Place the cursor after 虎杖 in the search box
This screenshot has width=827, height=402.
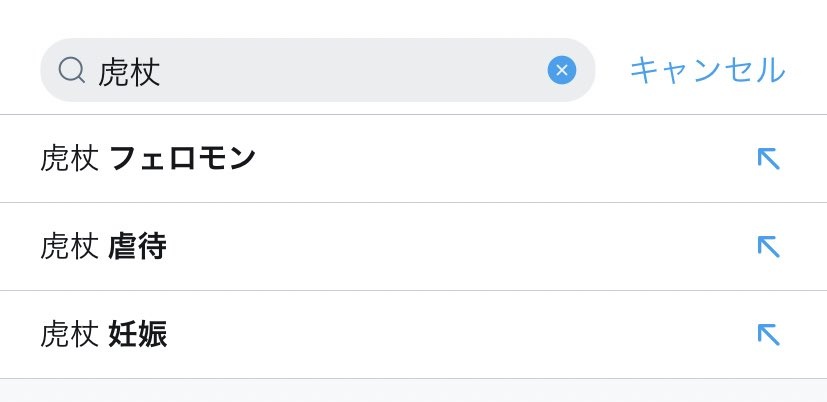(x=161, y=71)
